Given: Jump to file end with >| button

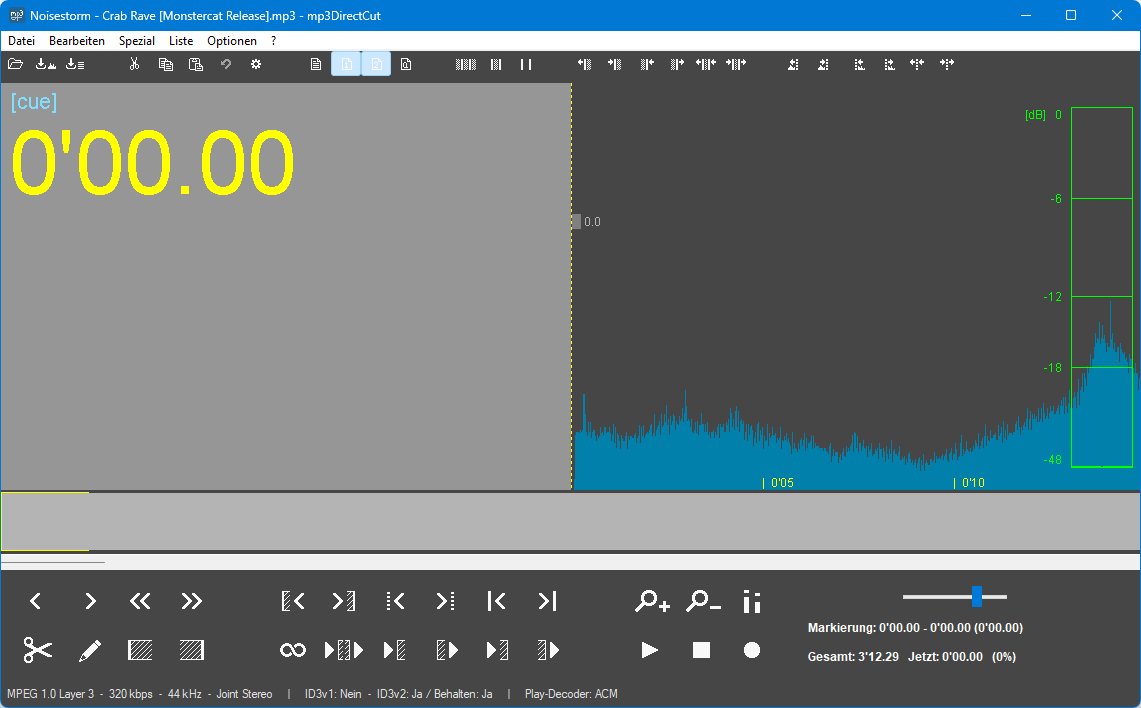Looking at the screenshot, I should pyautogui.click(x=547, y=601).
